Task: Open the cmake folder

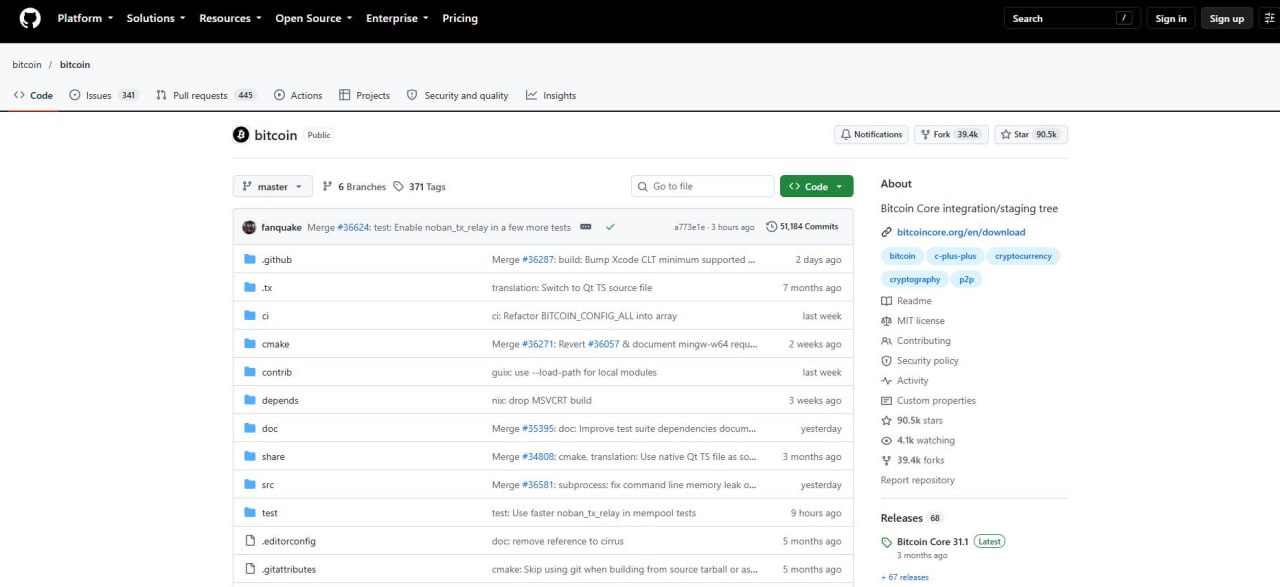Action: point(276,344)
